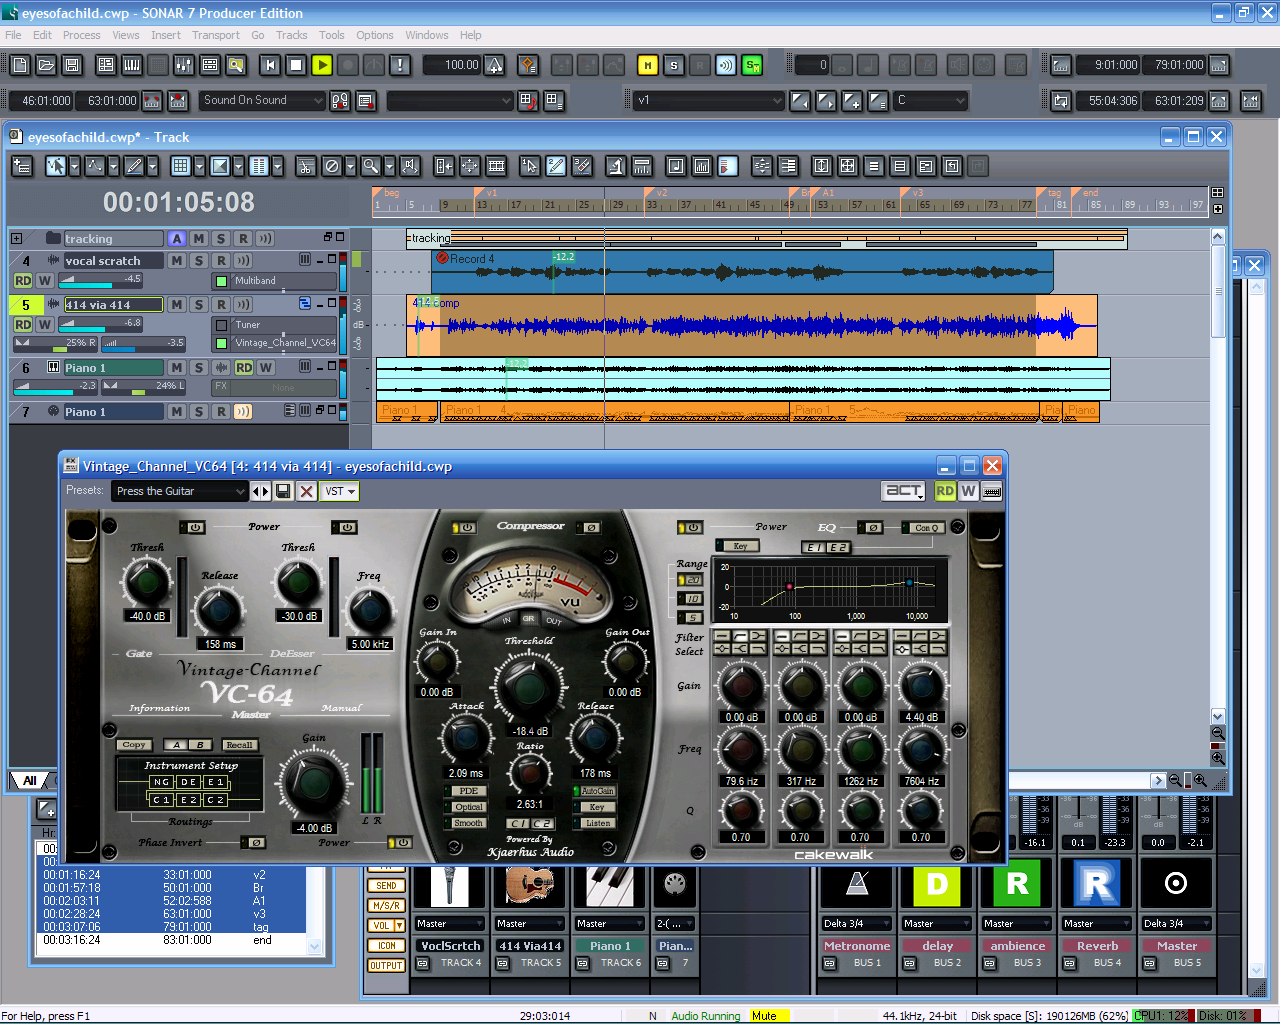Open the Metronome bus Delta 3/4 output dropdown
This screenshot has width=1280, height=1024.
point(857,924)
